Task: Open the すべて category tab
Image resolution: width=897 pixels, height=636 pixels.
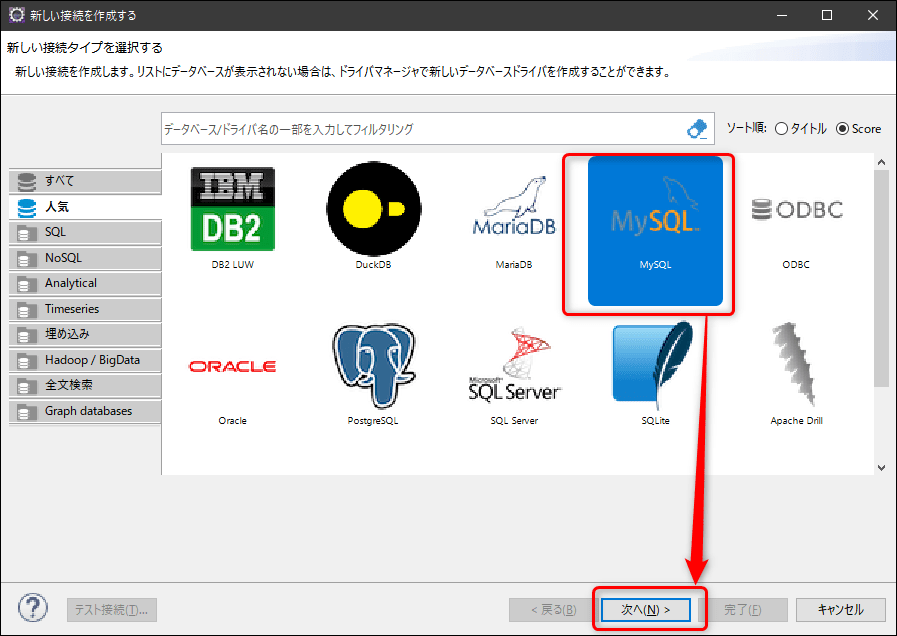Action: (85, 181)
